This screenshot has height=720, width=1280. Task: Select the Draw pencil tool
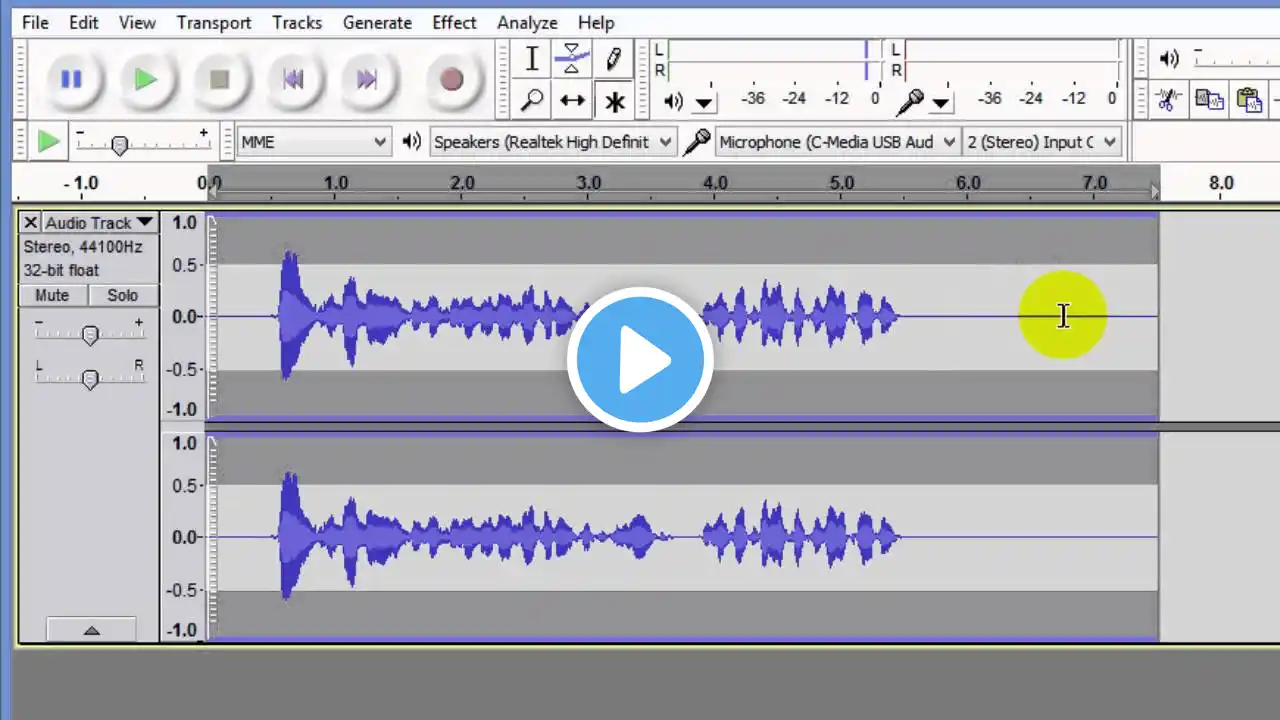click(x=613, y=59)
